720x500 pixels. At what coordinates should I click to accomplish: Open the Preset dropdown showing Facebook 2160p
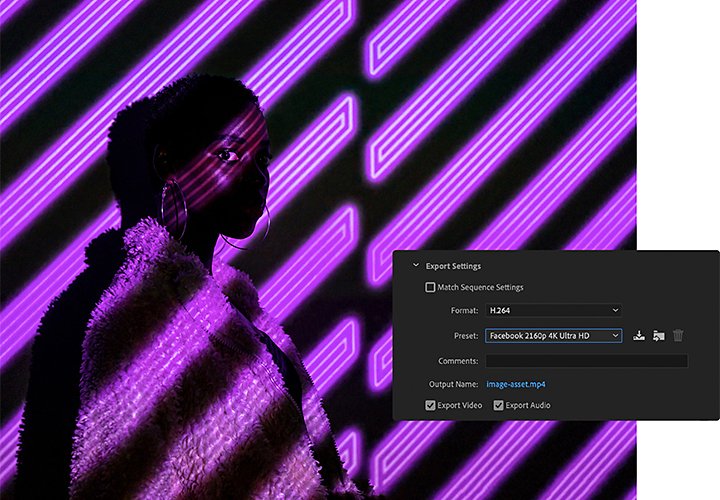pos(553,336)
